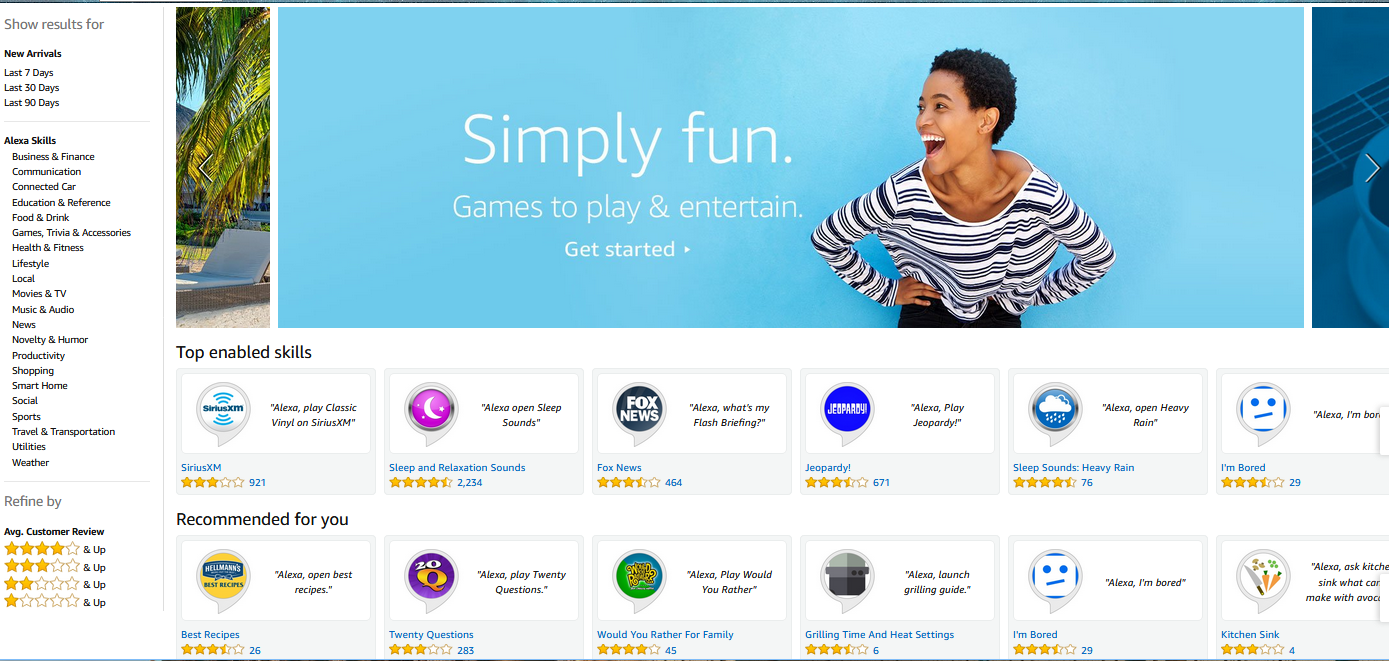The height and width of the screenshot is (661, 1389).
Task: Open Sleep and Relaxation Sounds title link
Action: [457, 467]
